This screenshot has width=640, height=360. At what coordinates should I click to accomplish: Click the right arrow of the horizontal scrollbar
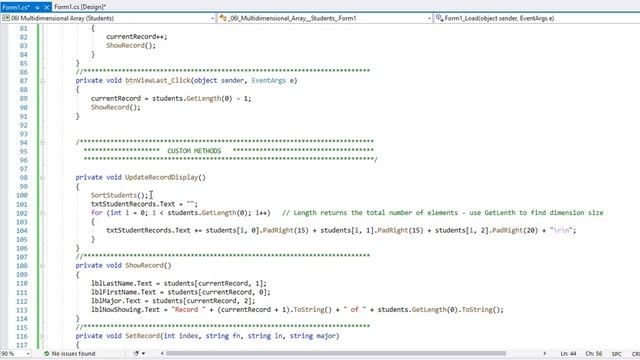[544, 353]
